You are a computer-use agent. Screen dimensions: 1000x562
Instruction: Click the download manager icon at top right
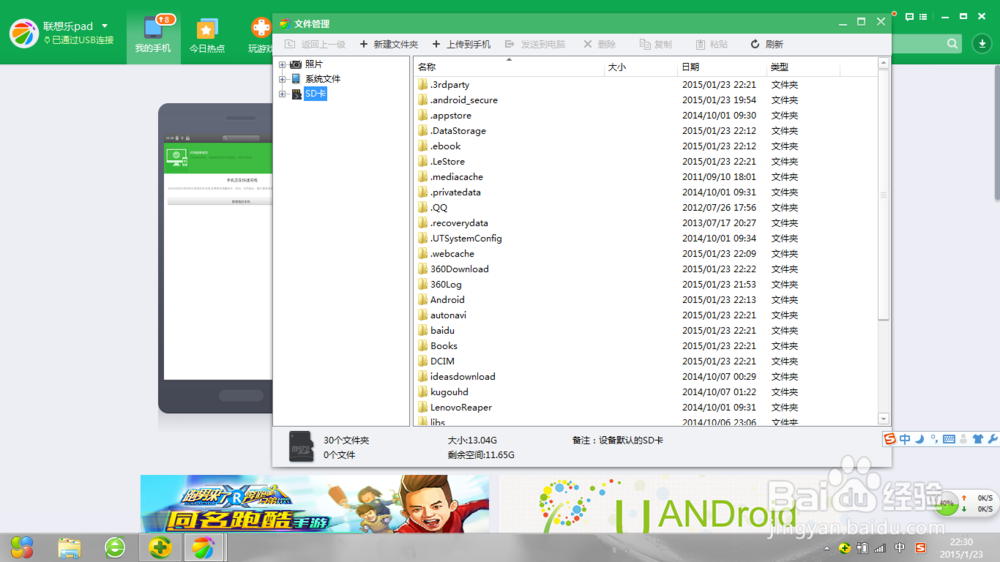point(982,43)
